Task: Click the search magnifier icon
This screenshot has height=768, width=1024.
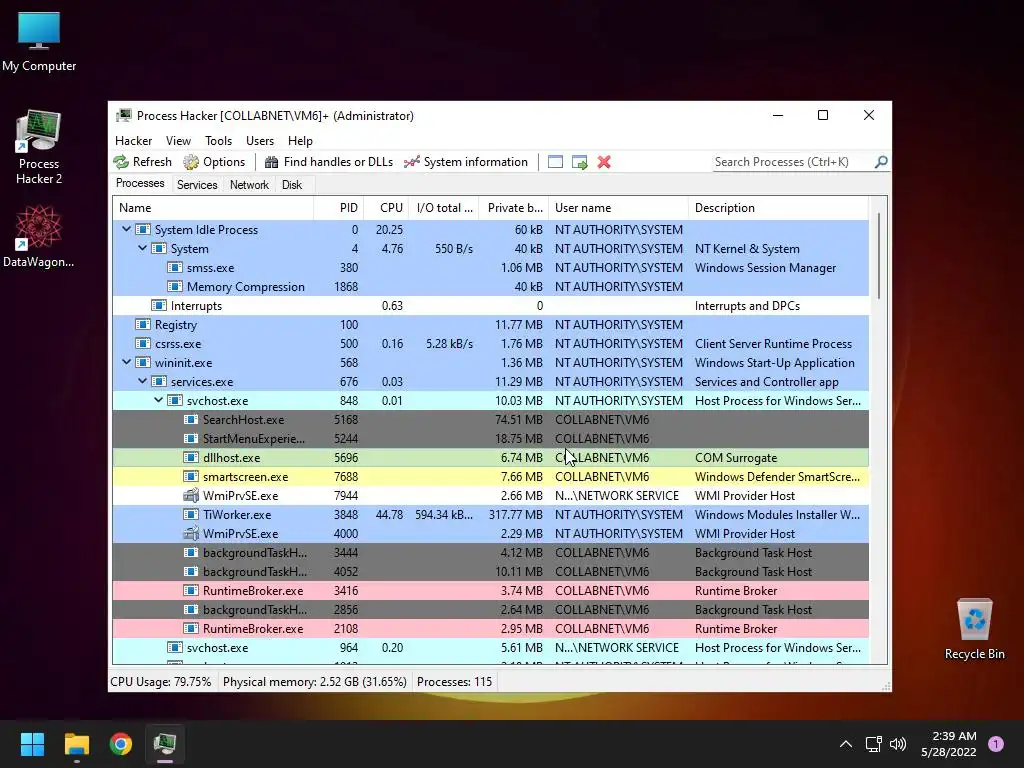Action: tap(881, 161)
